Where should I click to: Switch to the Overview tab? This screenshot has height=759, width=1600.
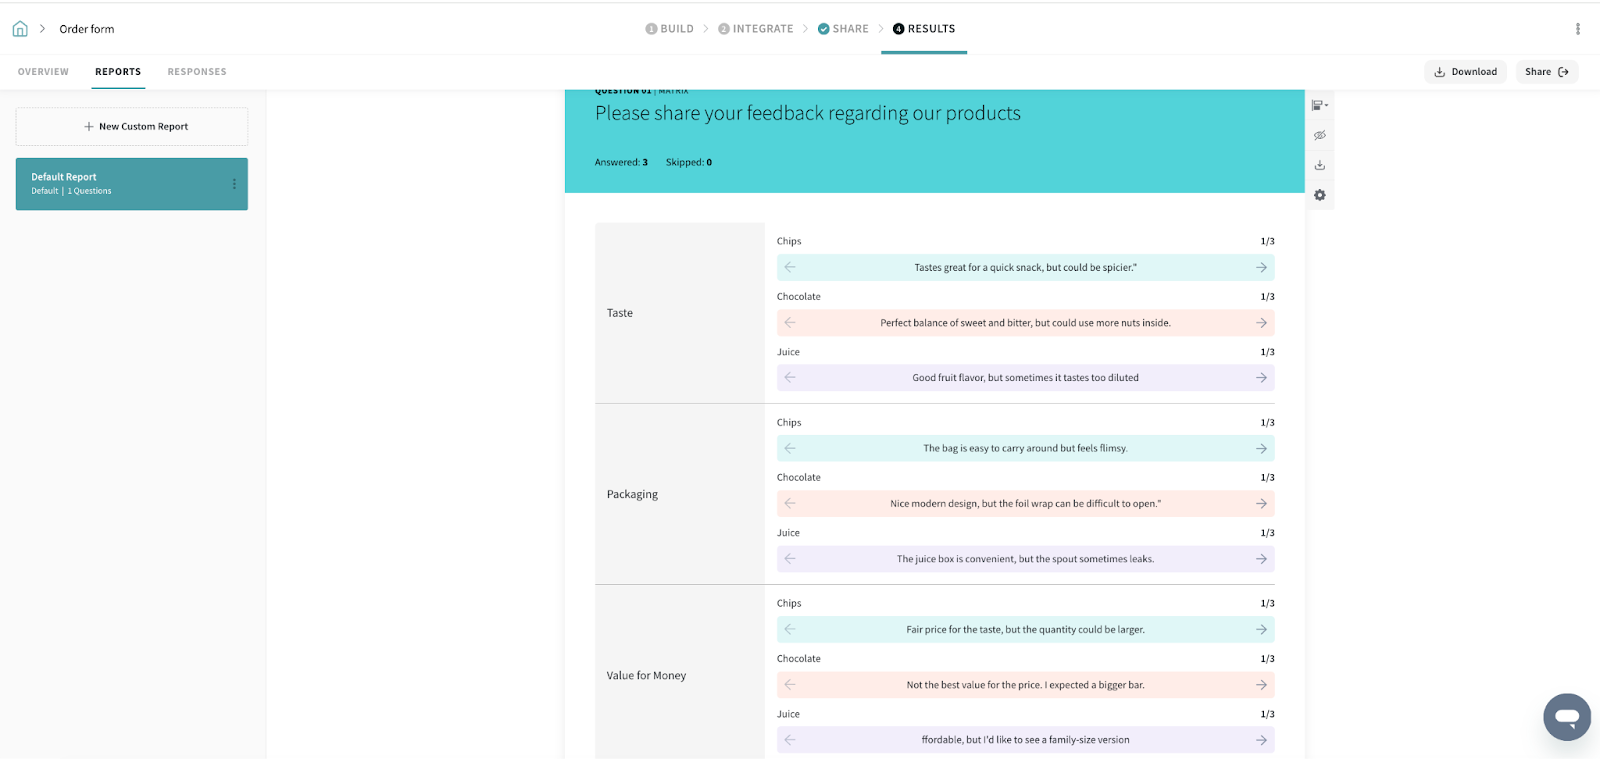43,72
